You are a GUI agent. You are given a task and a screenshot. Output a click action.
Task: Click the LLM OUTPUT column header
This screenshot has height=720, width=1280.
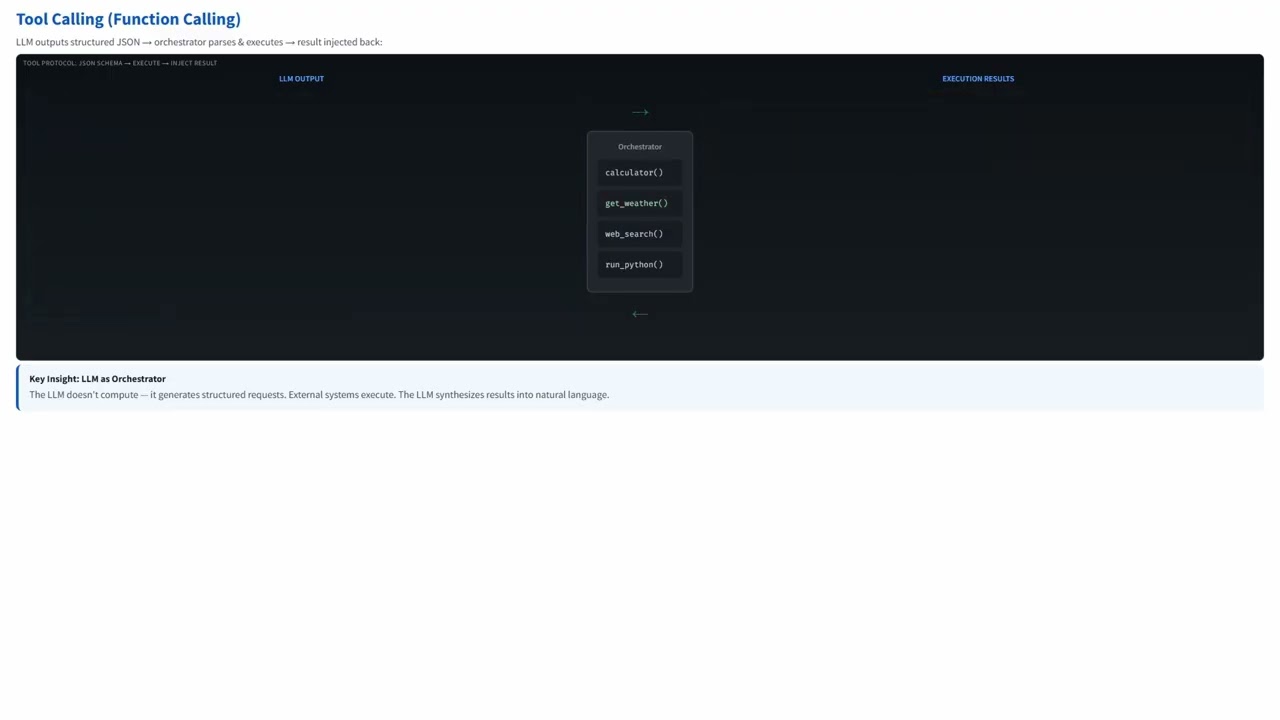click(301, 78)
